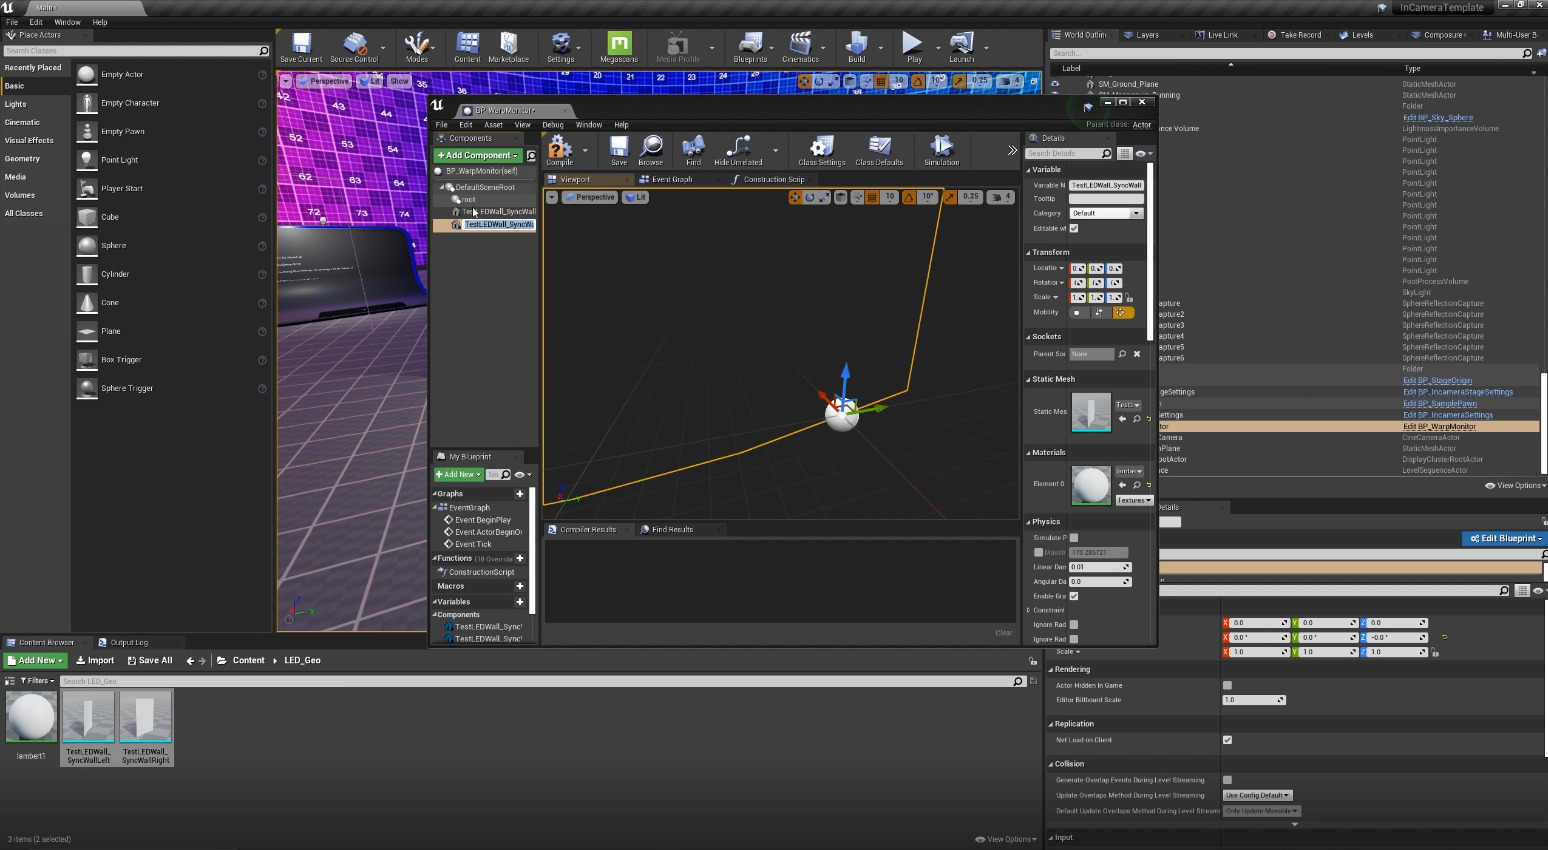Open Class Defaults in blueprint toolbar
This screenshot has height=850, width=1548.
click(x=879, y=149)
